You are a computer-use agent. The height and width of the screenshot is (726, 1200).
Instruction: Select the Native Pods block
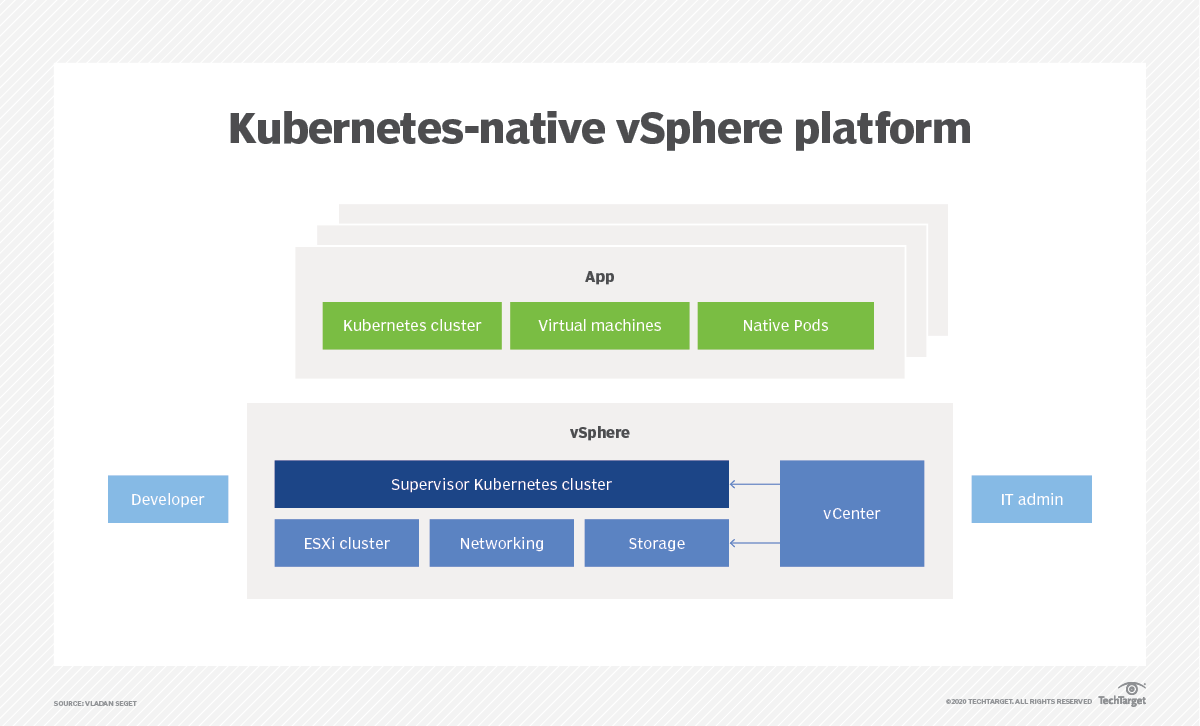tap(786, 325)
